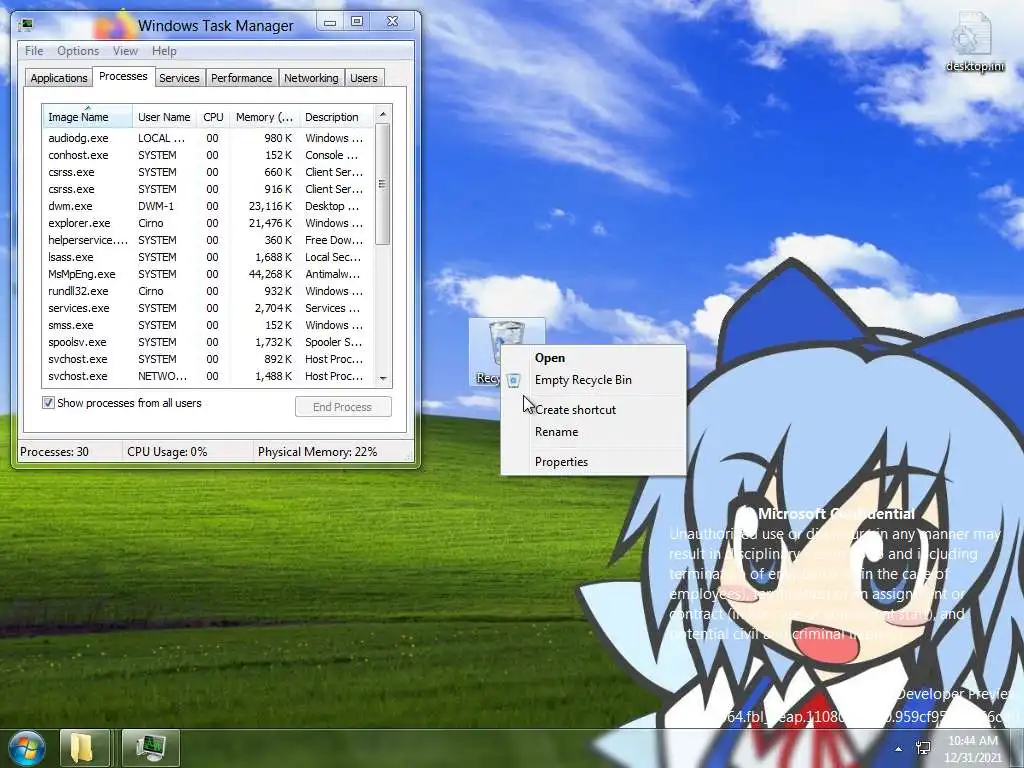Sort by Memory column header
Screen dimensions: 1024x768
264,117
